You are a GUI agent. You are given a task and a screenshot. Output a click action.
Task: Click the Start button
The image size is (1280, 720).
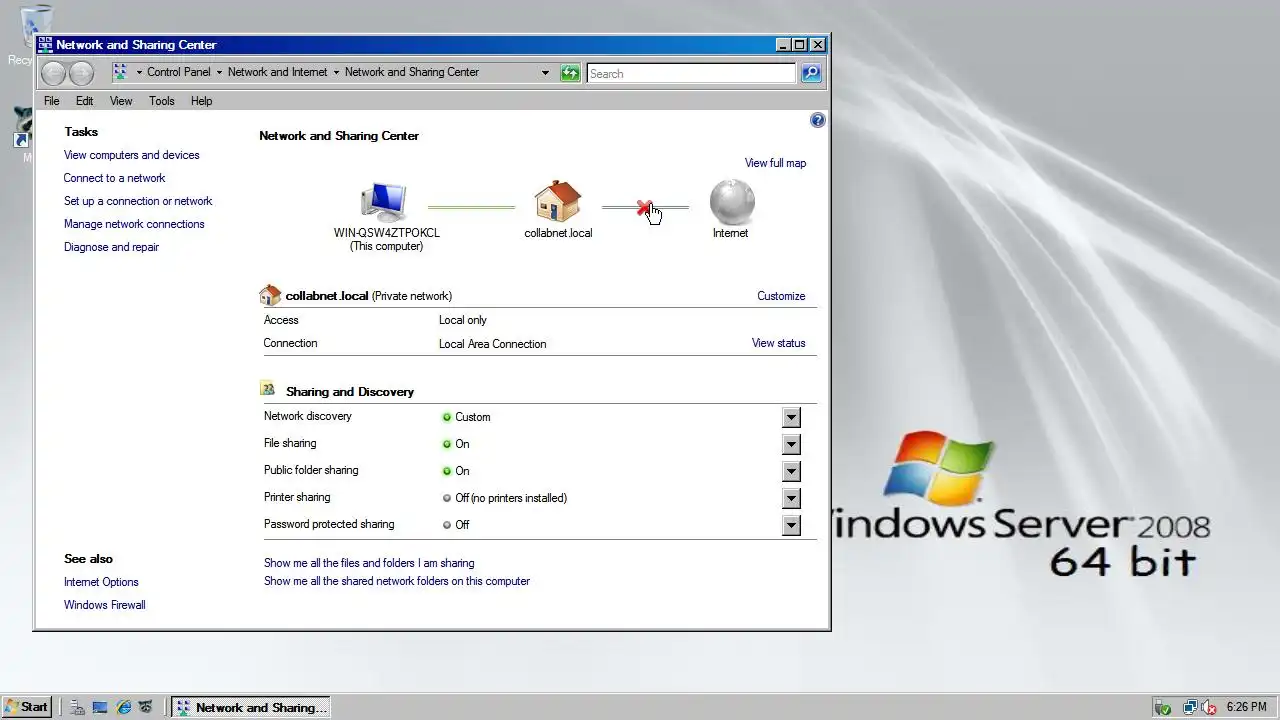tap(27, 707)
